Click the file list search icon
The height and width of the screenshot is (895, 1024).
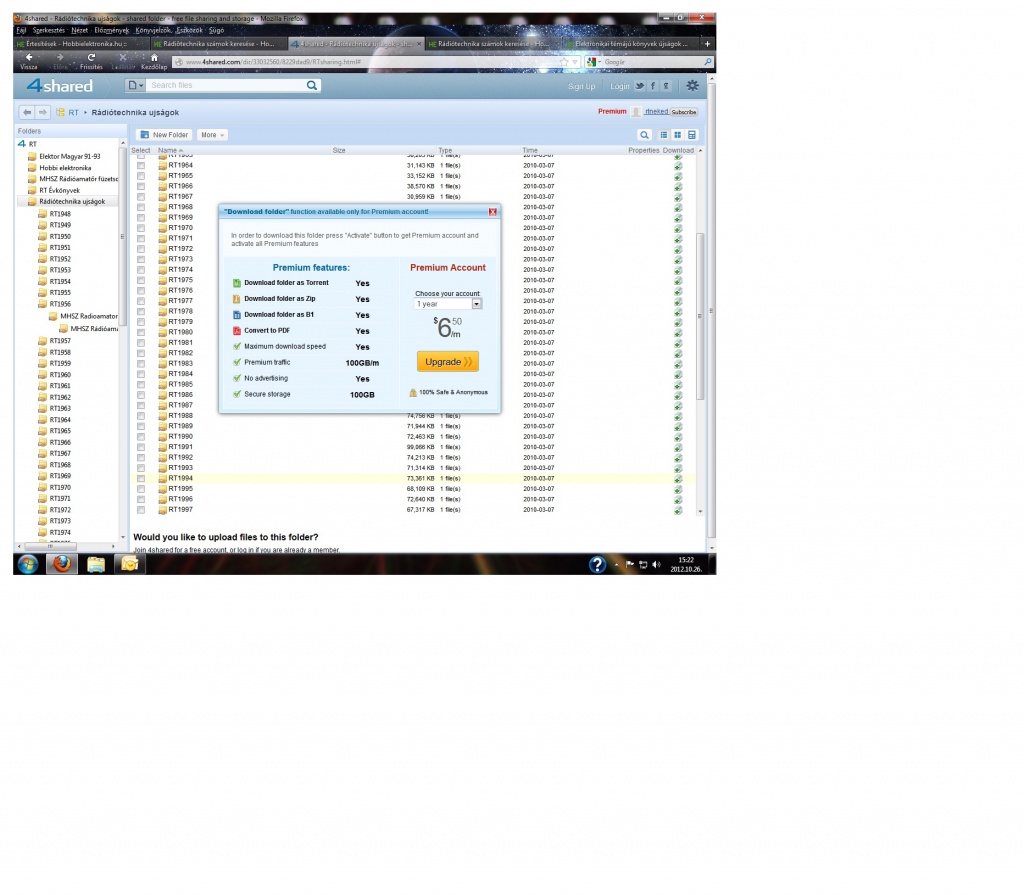(x=645, y=135)
